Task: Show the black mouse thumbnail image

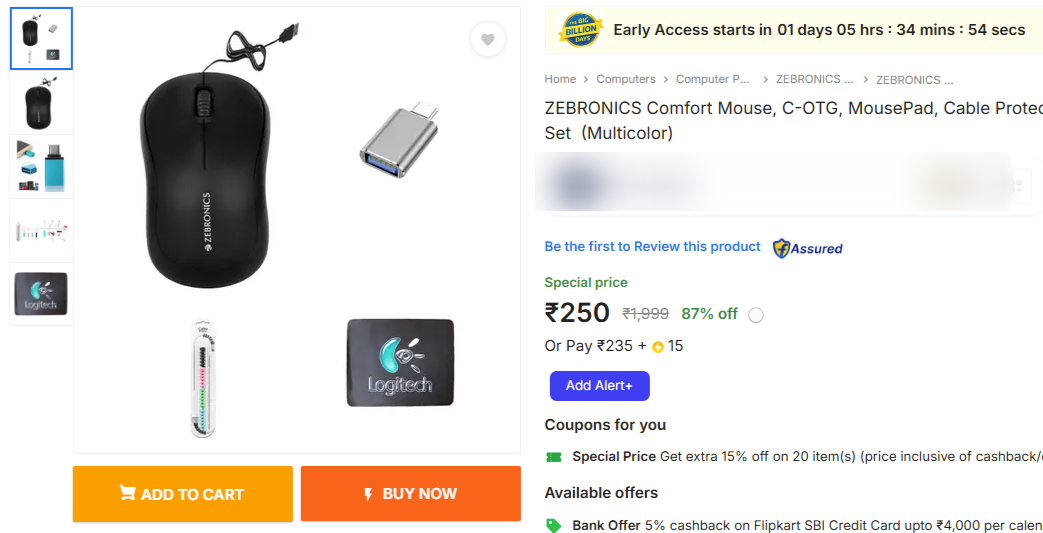Action: (41, 103)
